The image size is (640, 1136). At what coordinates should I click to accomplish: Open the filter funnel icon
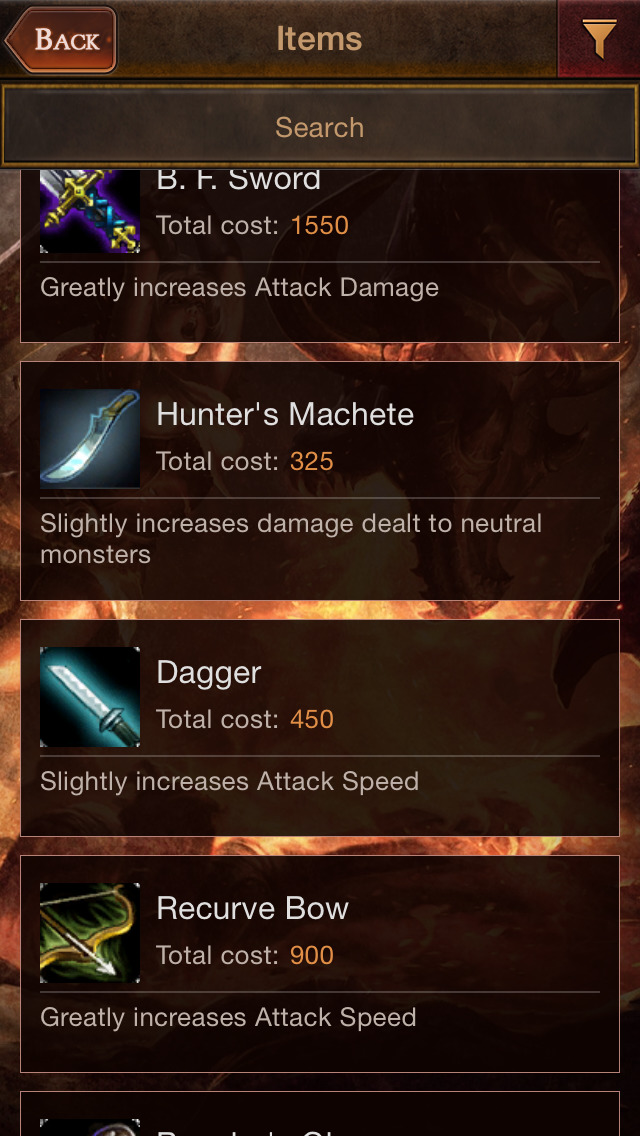[x=599, y=38]
